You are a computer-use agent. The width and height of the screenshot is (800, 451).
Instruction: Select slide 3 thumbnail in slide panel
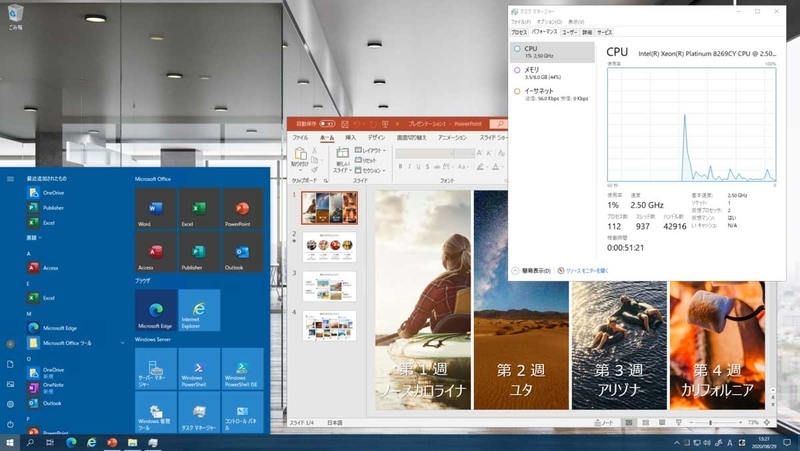click(329, 285)
